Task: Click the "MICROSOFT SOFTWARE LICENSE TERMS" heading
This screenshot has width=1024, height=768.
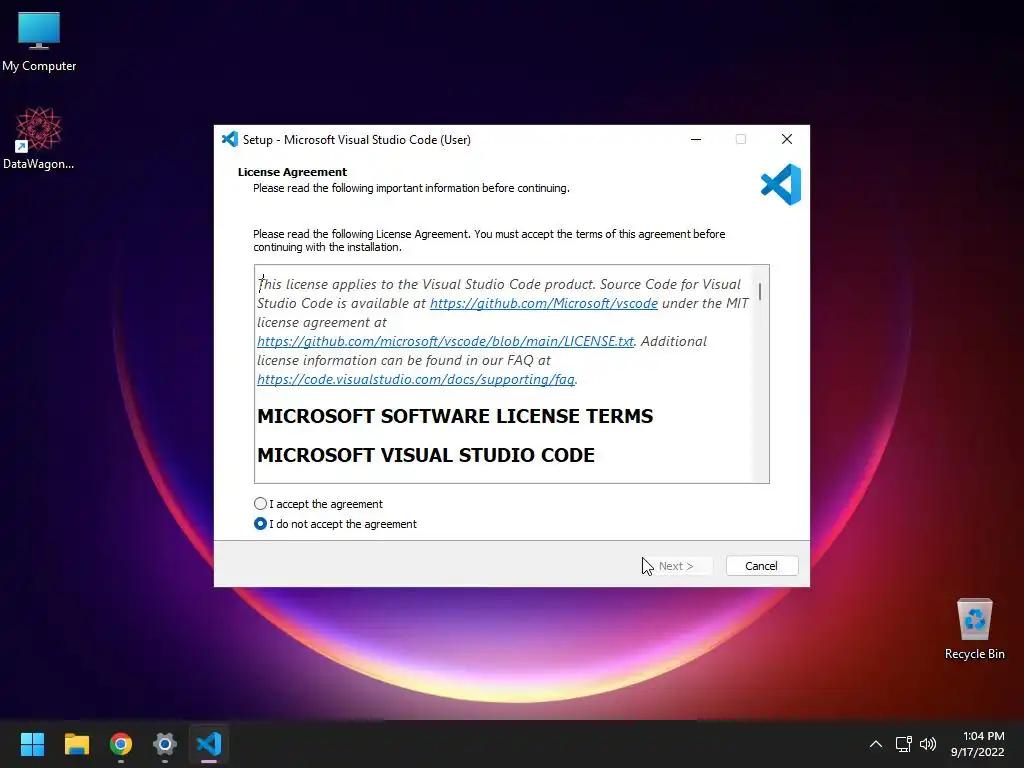Action: 455,416
